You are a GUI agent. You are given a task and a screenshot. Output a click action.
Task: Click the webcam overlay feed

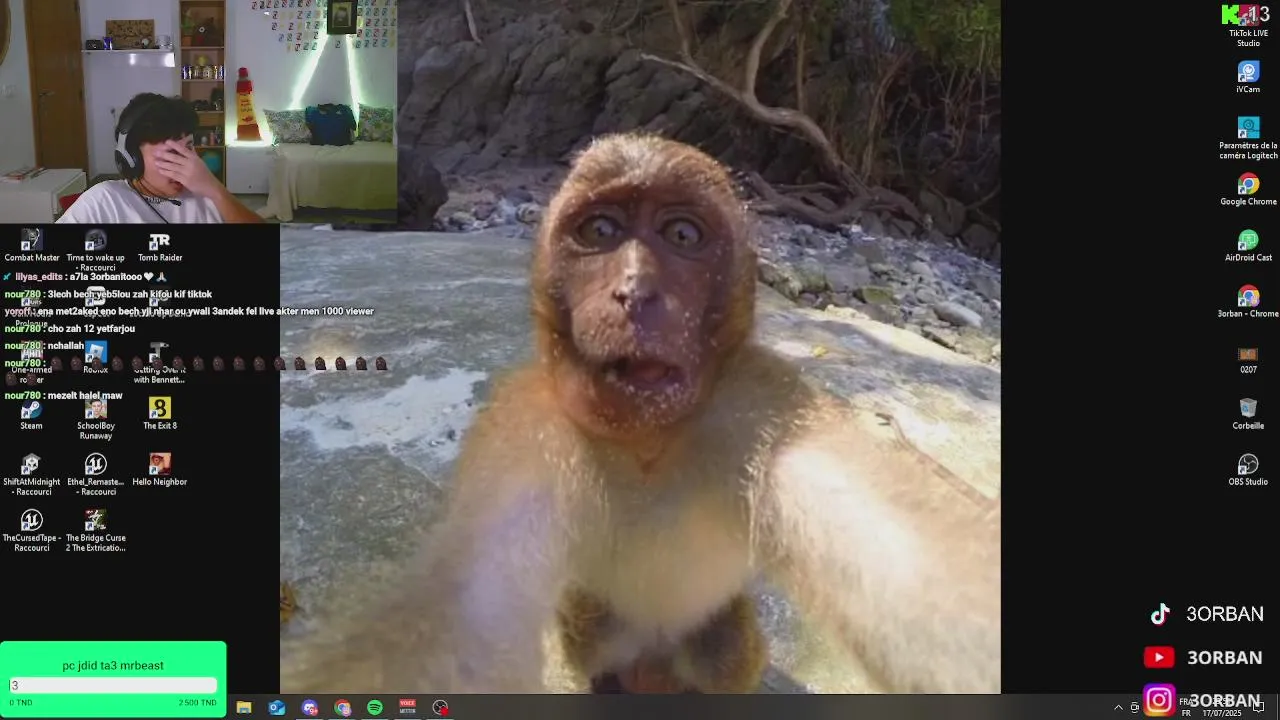[x=198, y=111]
